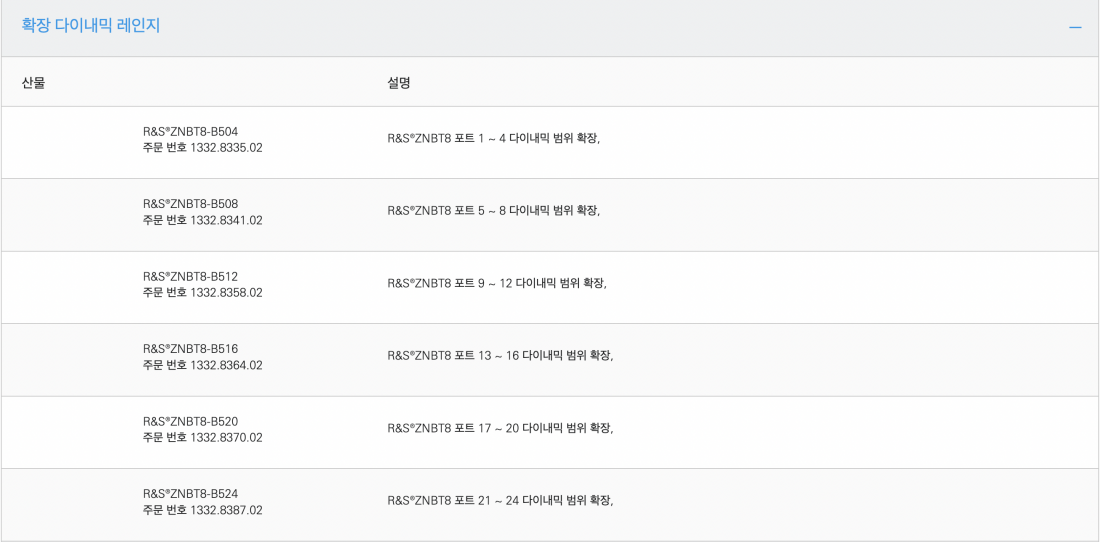Click description for ports 1 ~ 4

[x=494, y=138]
